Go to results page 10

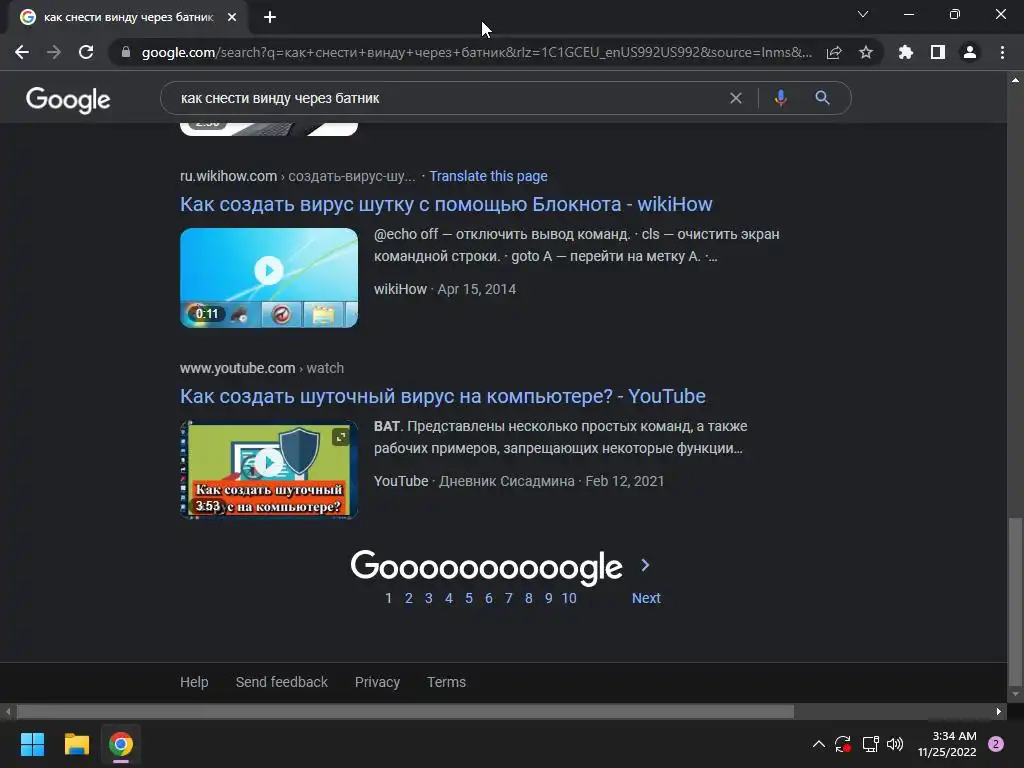tap(569, 598)
